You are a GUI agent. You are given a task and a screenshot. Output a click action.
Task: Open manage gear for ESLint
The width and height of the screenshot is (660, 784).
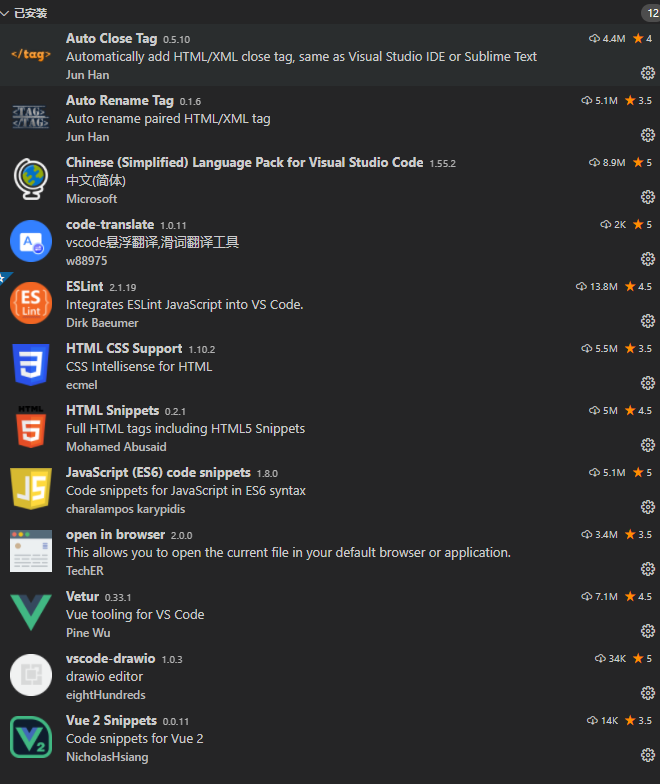click(x=648, y=321)
